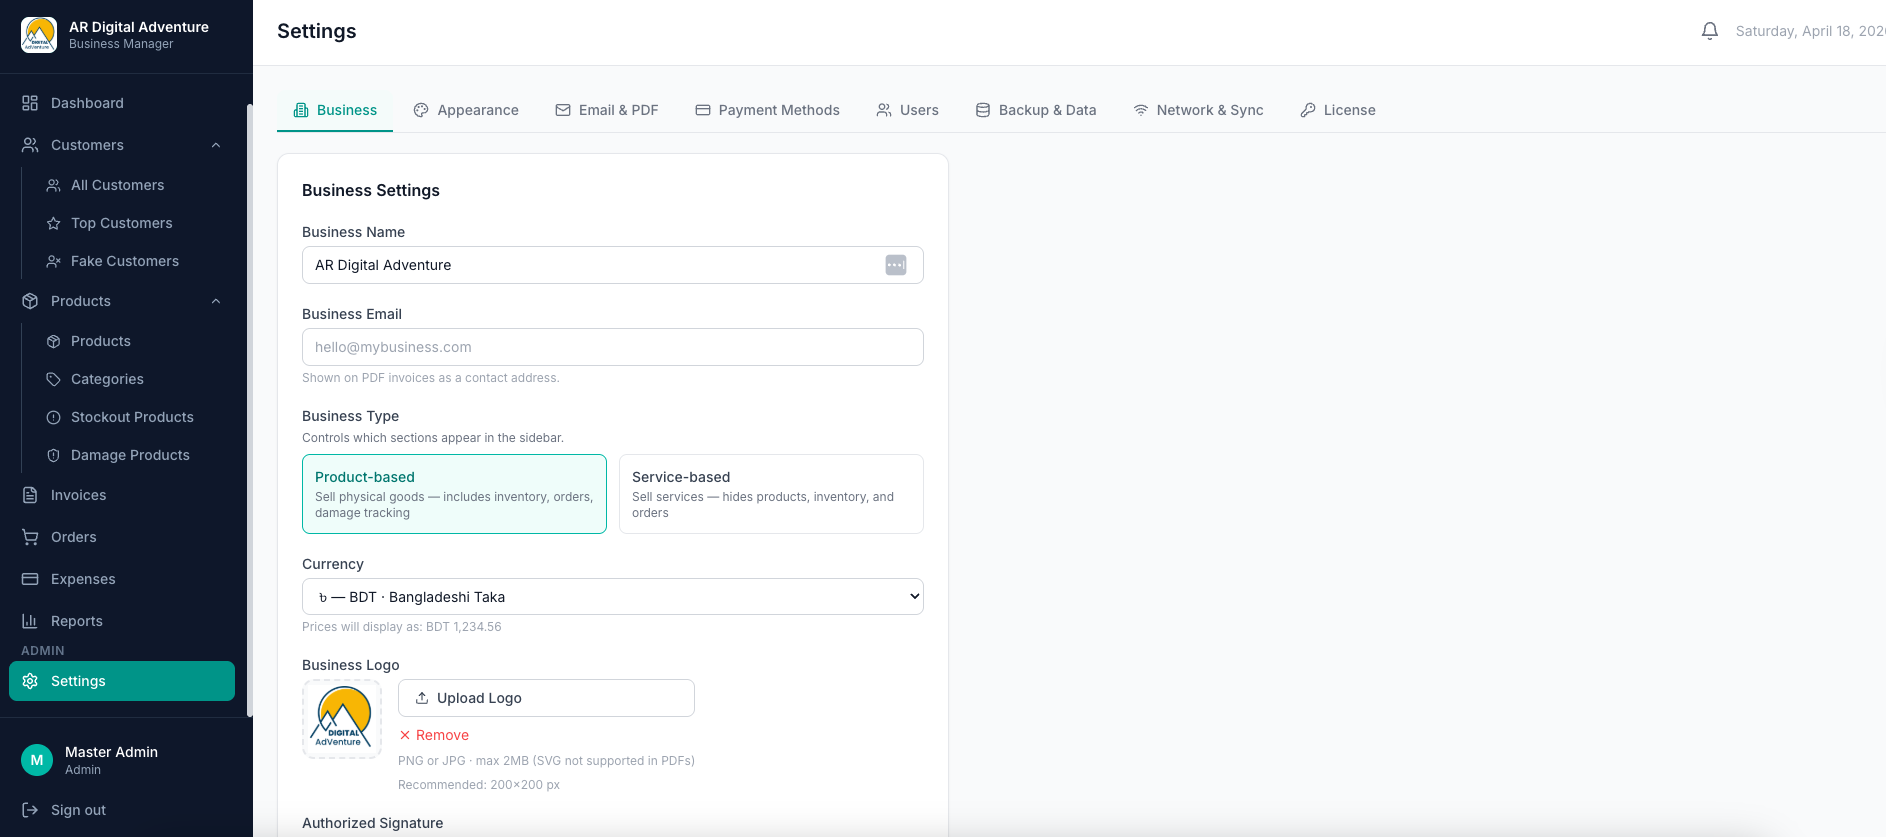
Task: Click the Products box icon in section header
Action: tap(30, 301)
